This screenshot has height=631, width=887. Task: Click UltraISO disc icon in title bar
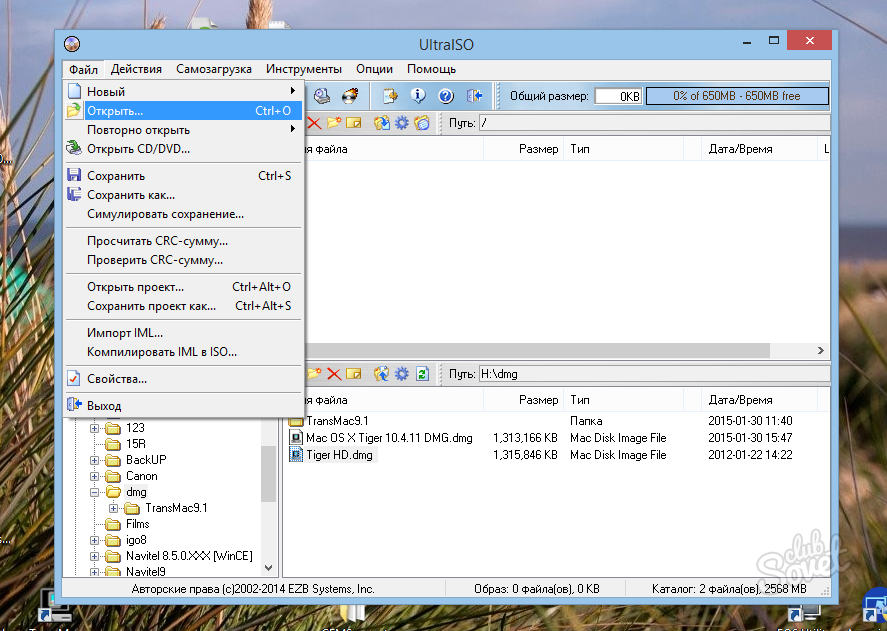(72, 44)
